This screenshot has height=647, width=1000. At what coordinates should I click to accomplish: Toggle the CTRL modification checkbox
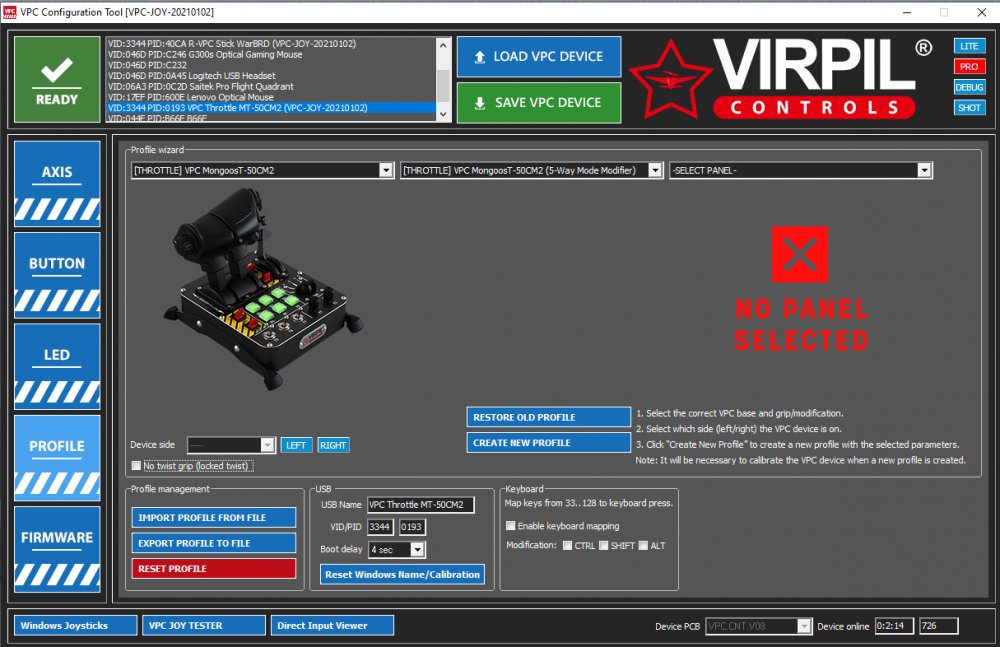[567, 546]
